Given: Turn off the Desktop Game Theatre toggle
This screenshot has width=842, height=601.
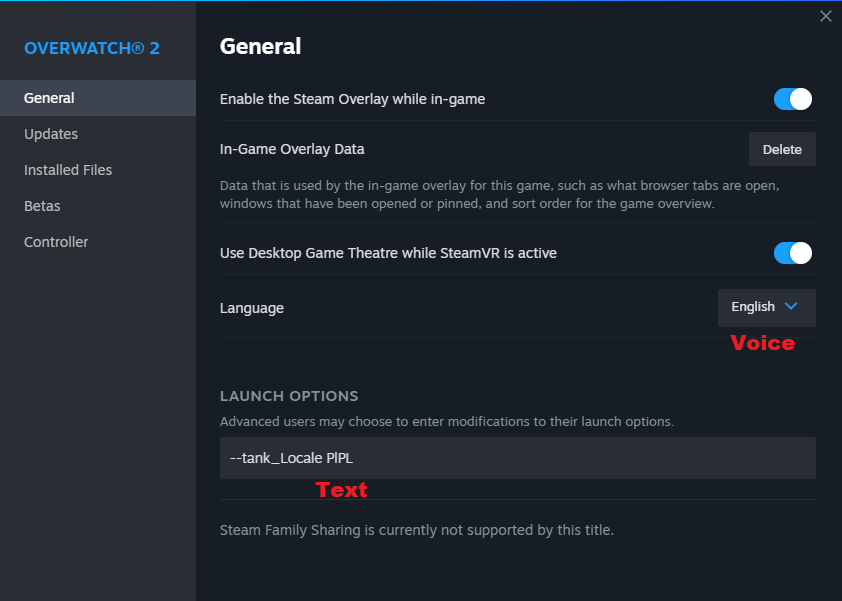Looking at the screenshot, I should (792, 253).
